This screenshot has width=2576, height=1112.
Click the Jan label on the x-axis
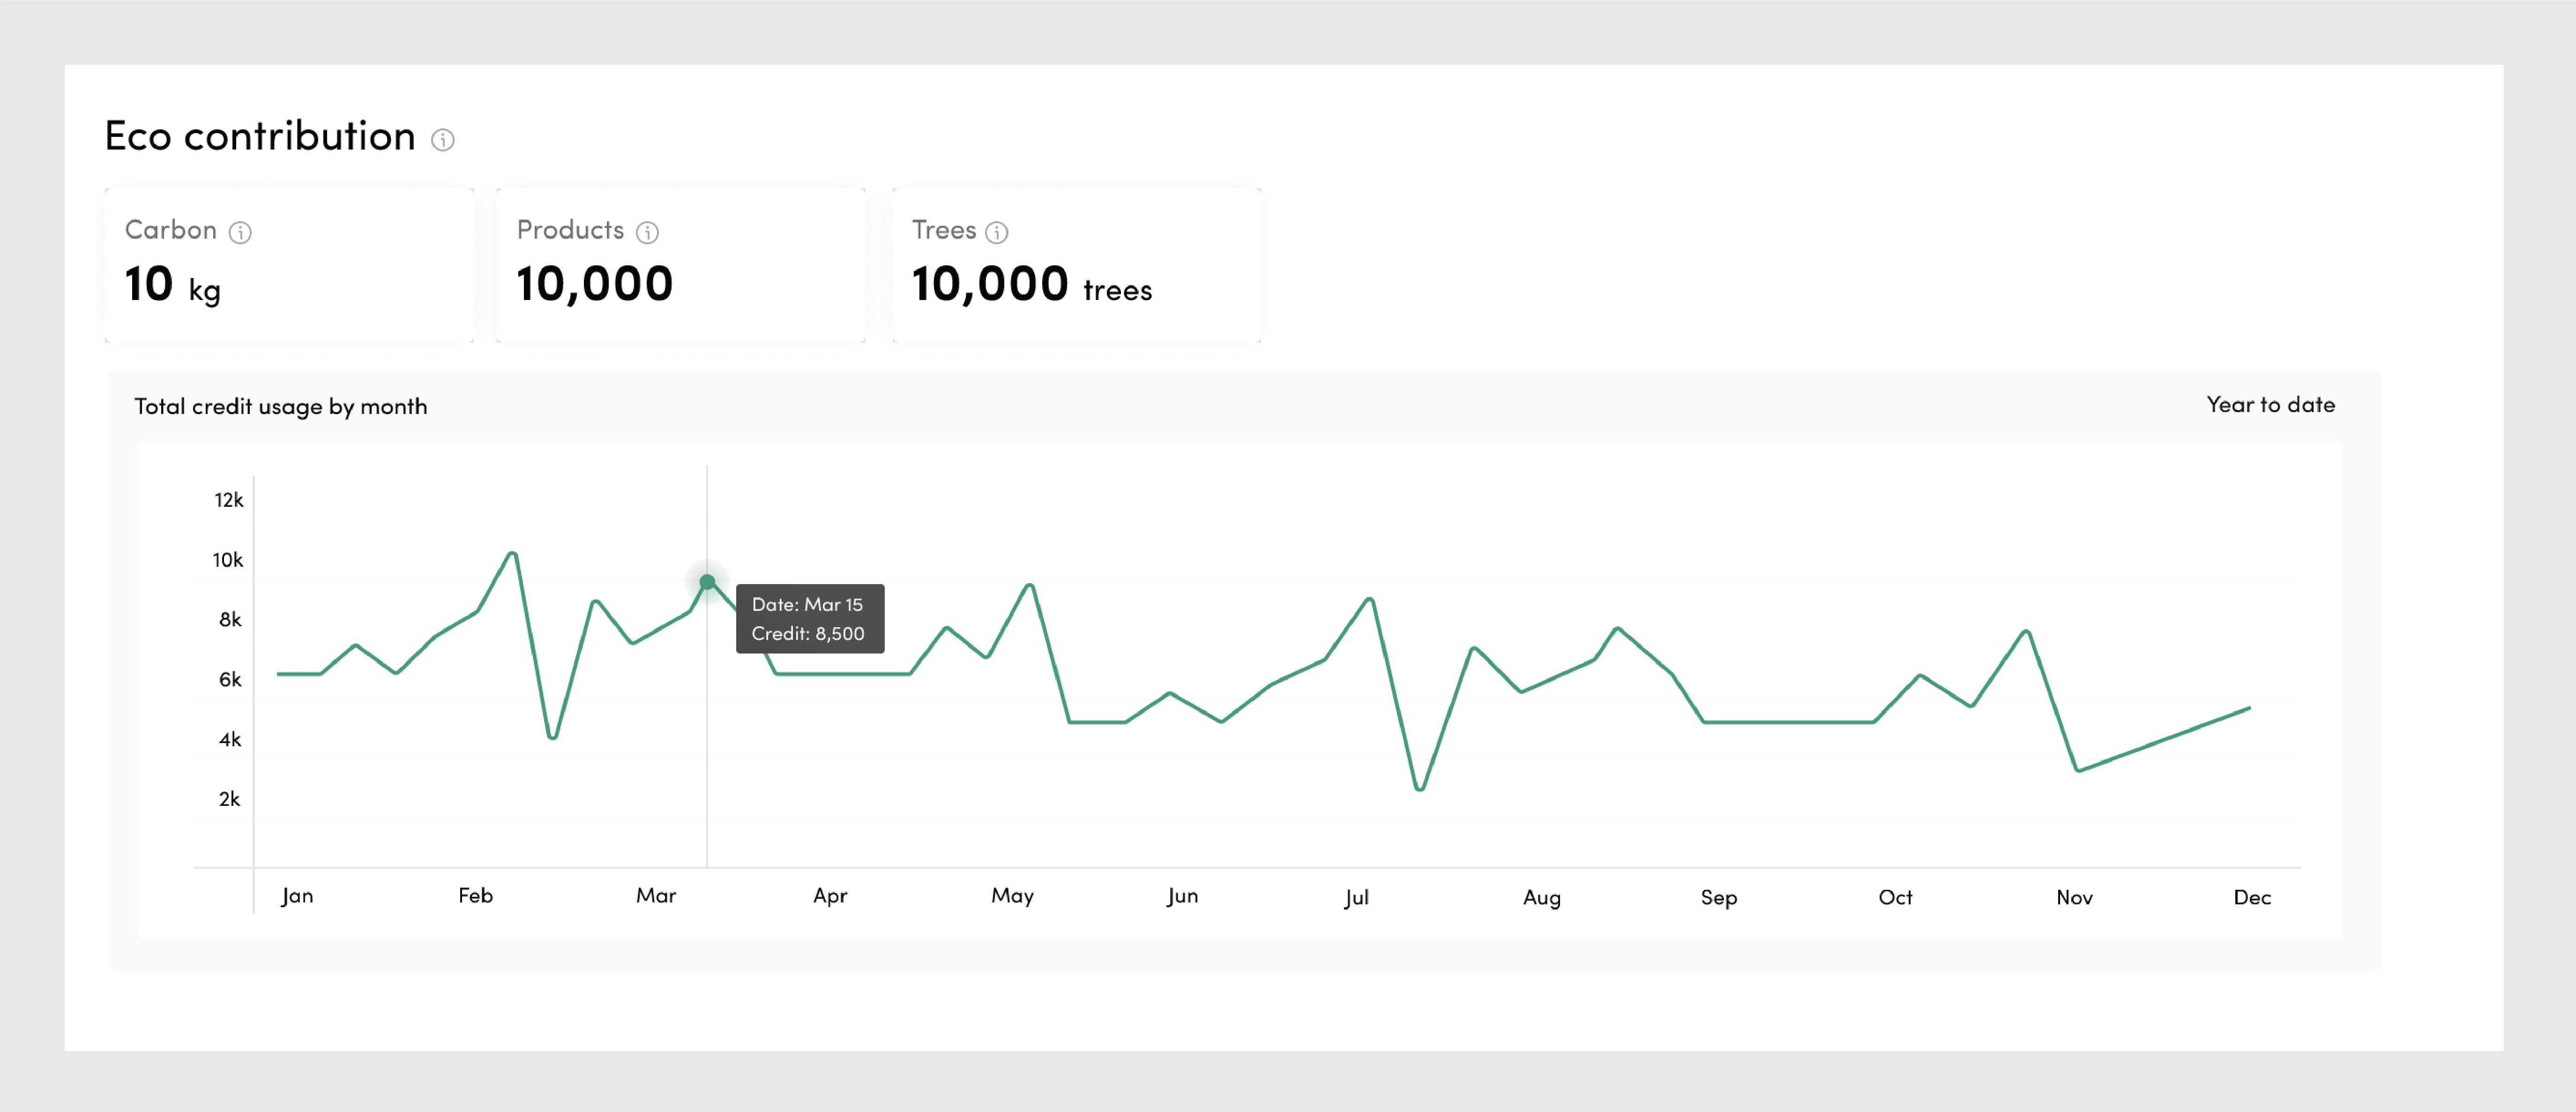(x=297, y=896)
